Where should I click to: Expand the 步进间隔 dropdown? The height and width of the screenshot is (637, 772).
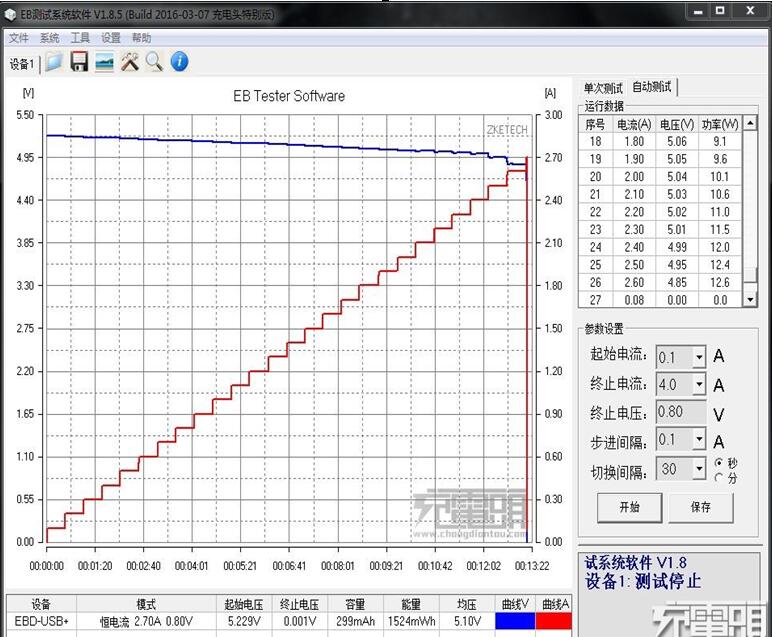click(x=698, y=442)
